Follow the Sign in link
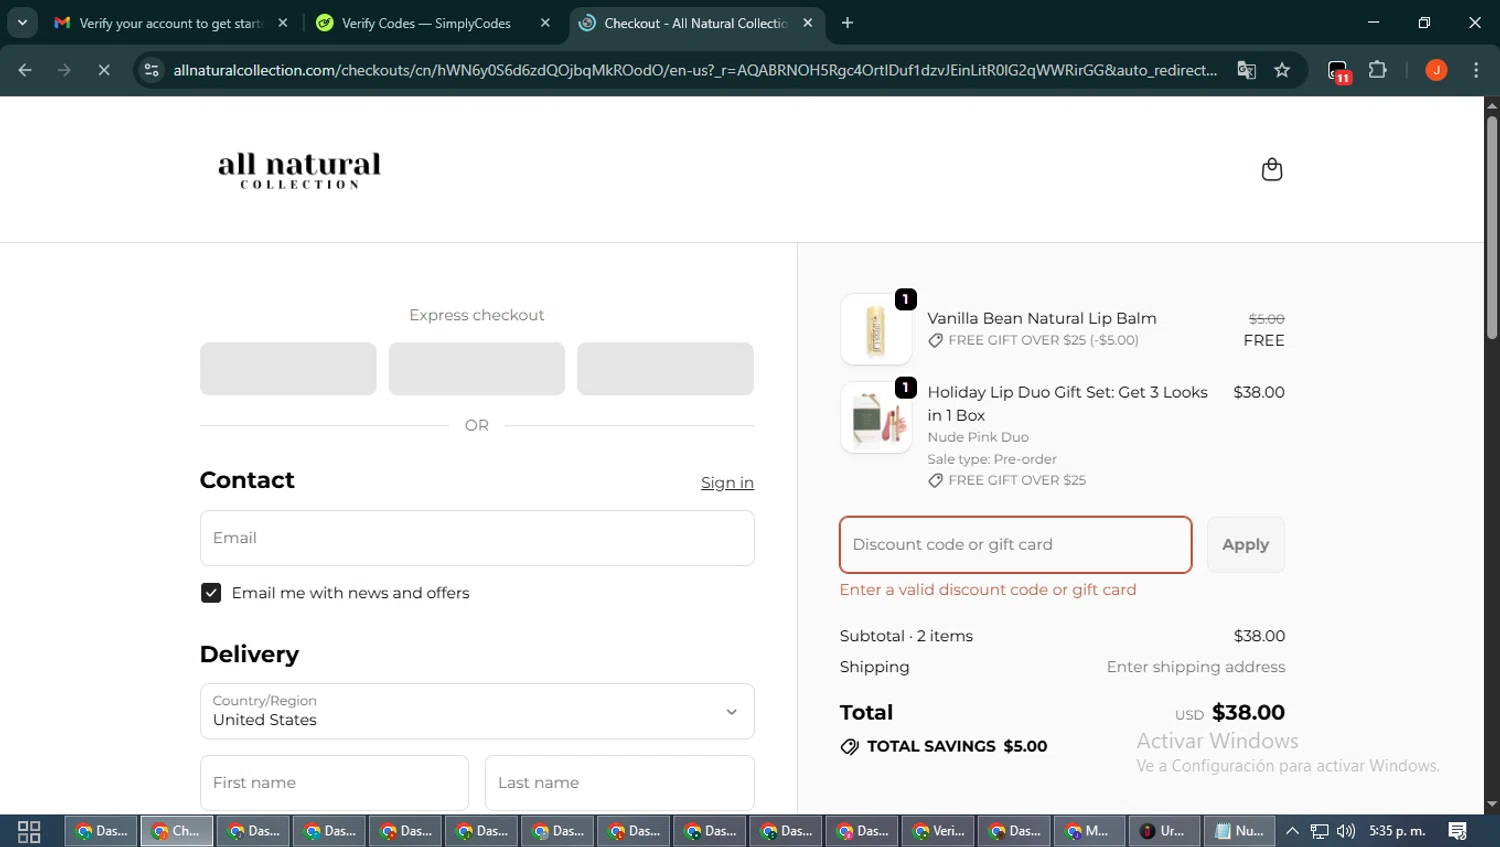Image resolution: width=1500 pixels, height=847 pixels. pyautogui.click(x=727, y=483)
